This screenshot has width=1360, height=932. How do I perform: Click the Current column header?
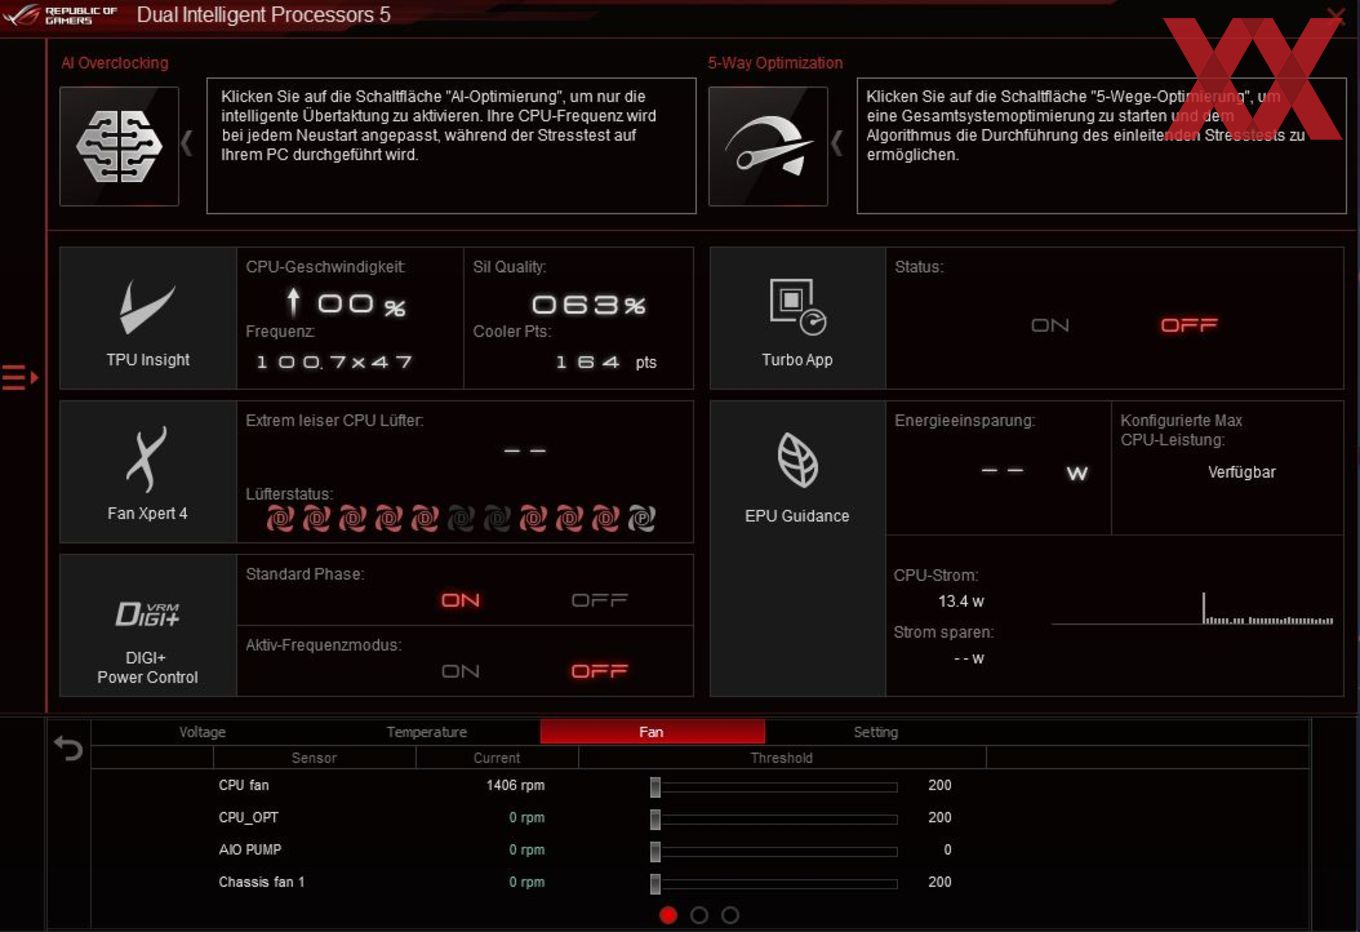click(x=497, y=758)
